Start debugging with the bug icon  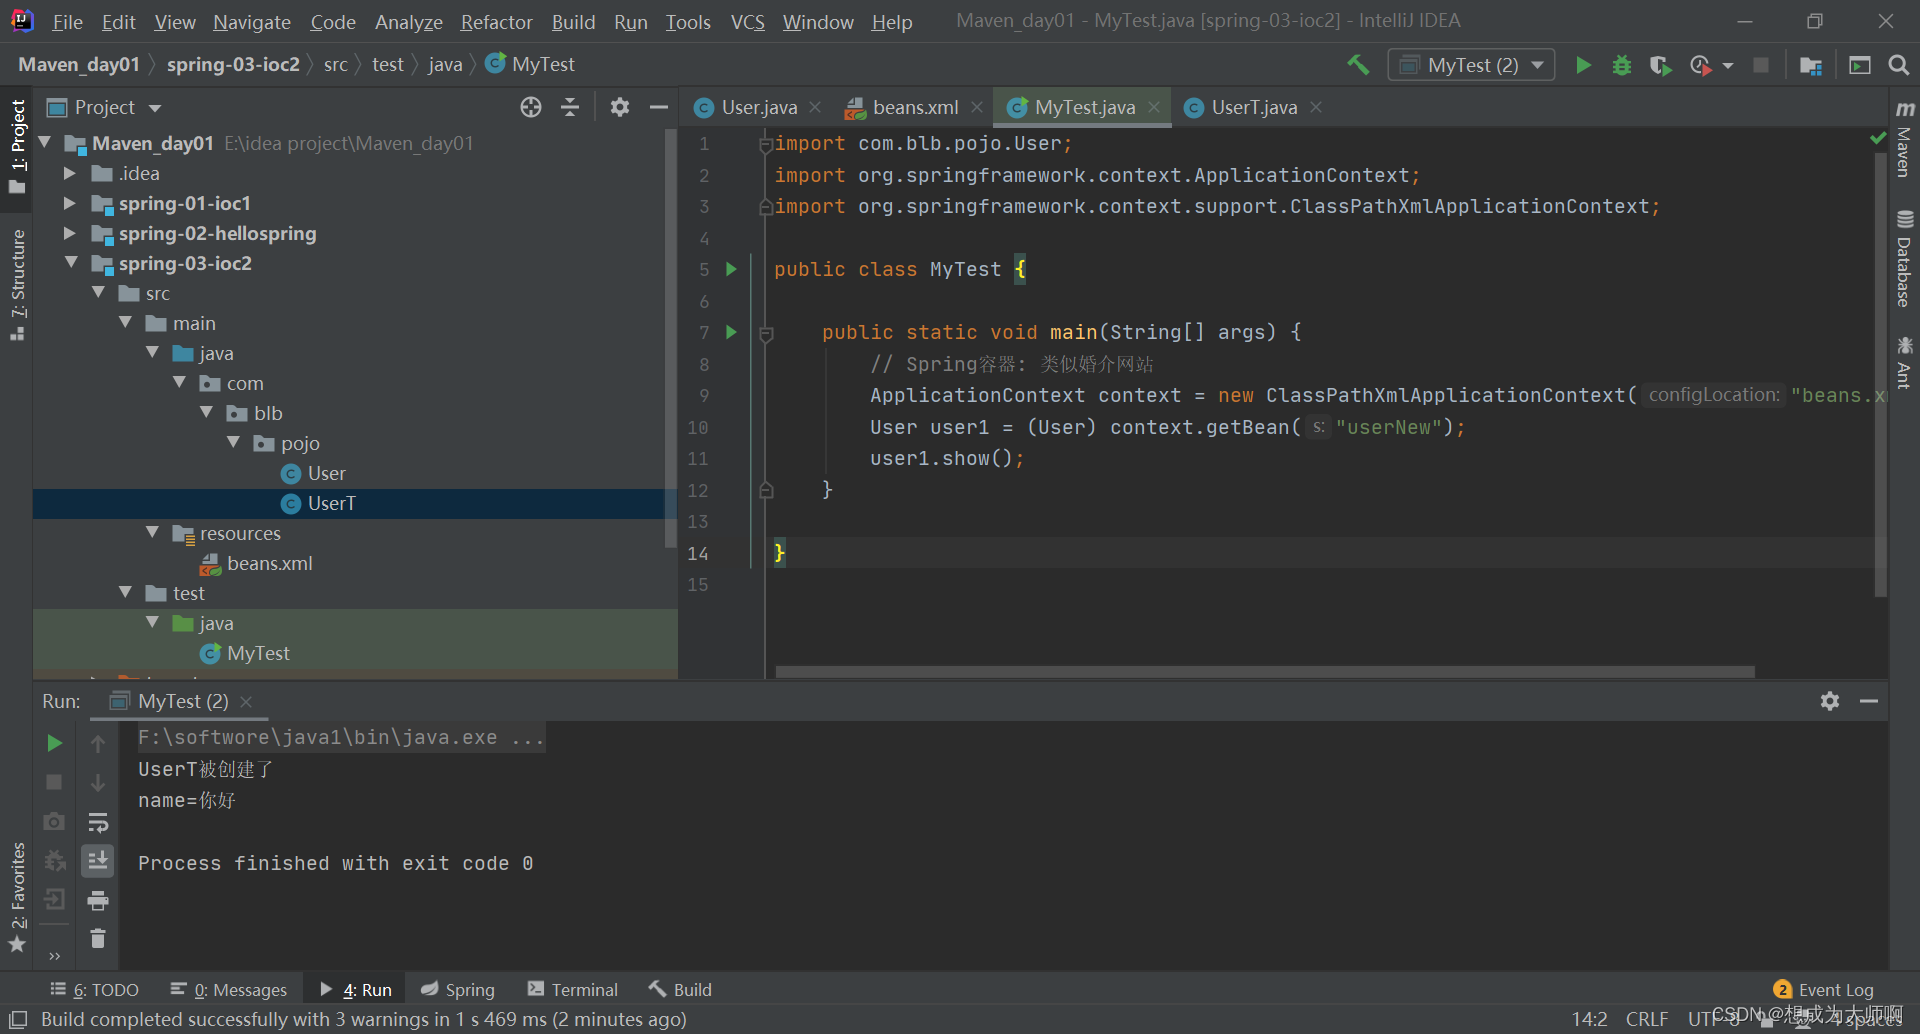pyautogui.click(x=1622, y=65)
